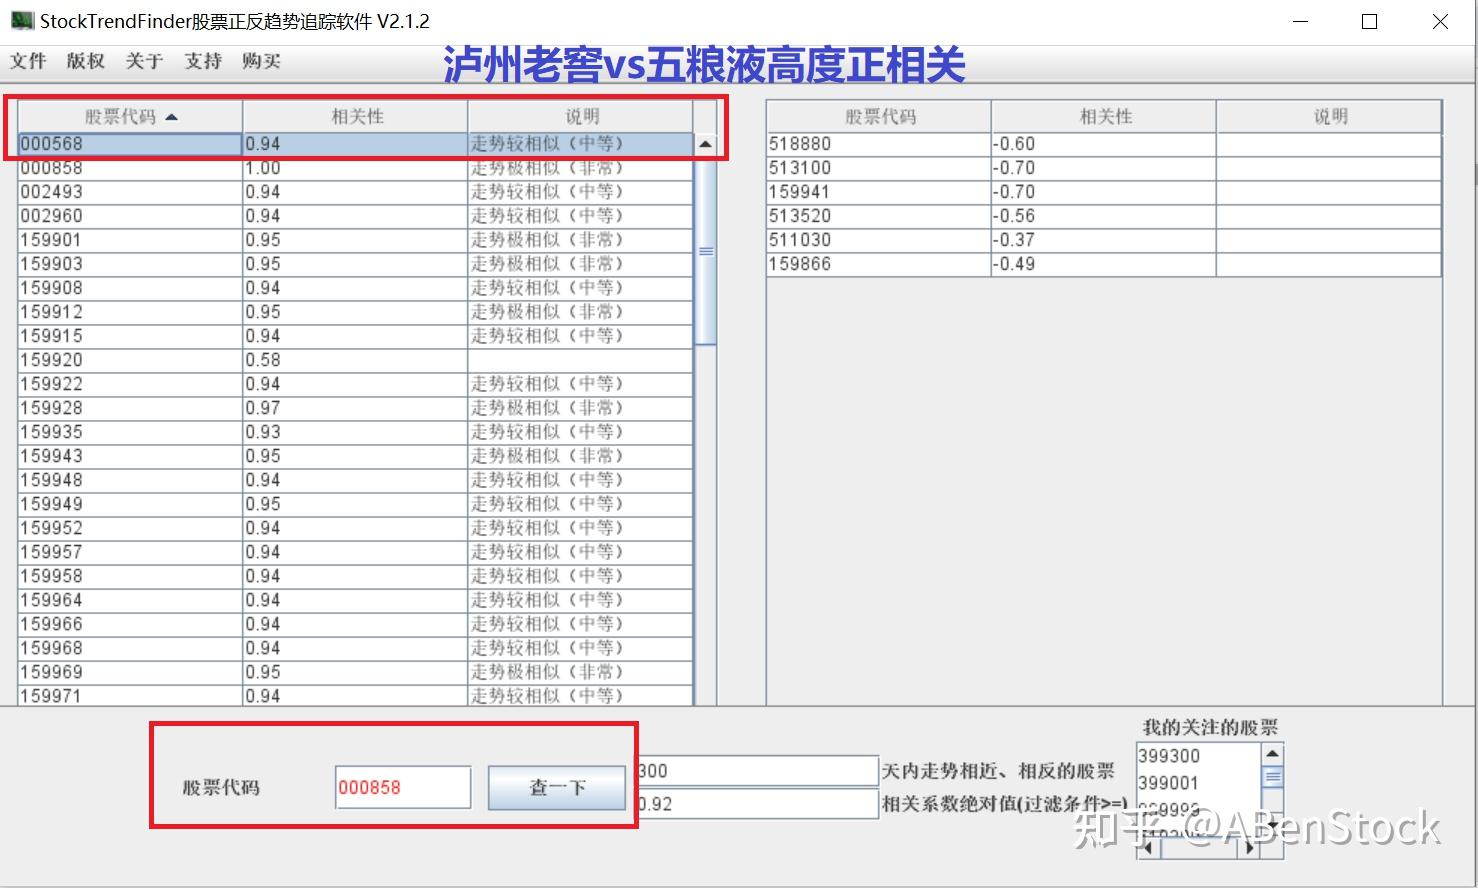Select 399300 in my watched stocks list

tap(1198, 756)
